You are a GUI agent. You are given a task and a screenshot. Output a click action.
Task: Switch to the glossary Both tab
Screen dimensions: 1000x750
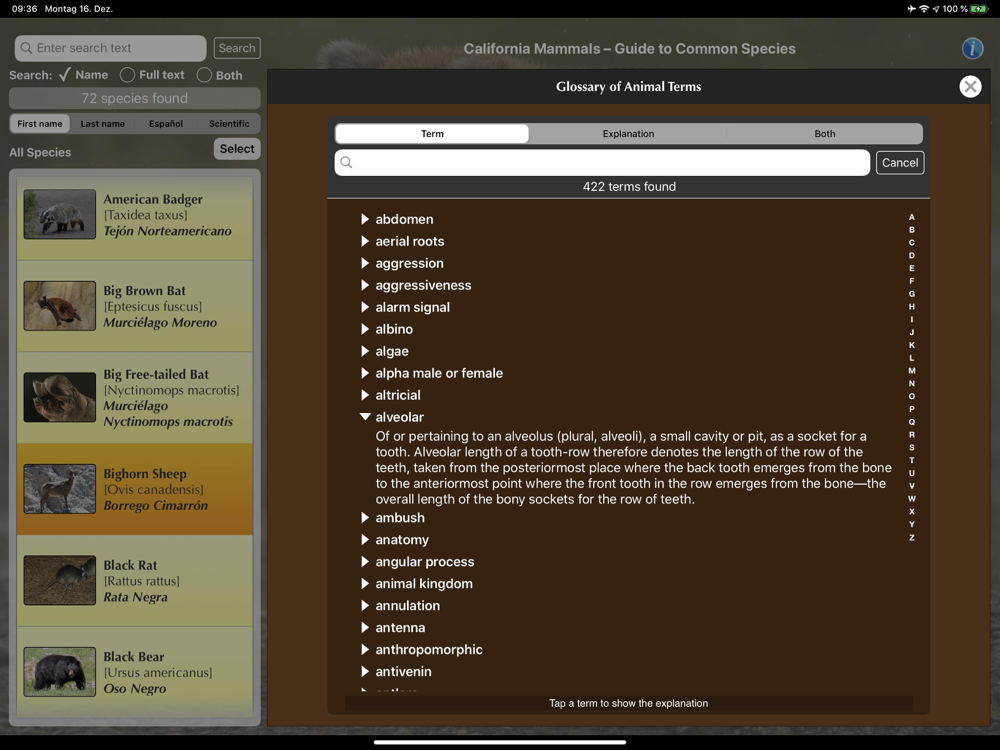coord(824,133)
